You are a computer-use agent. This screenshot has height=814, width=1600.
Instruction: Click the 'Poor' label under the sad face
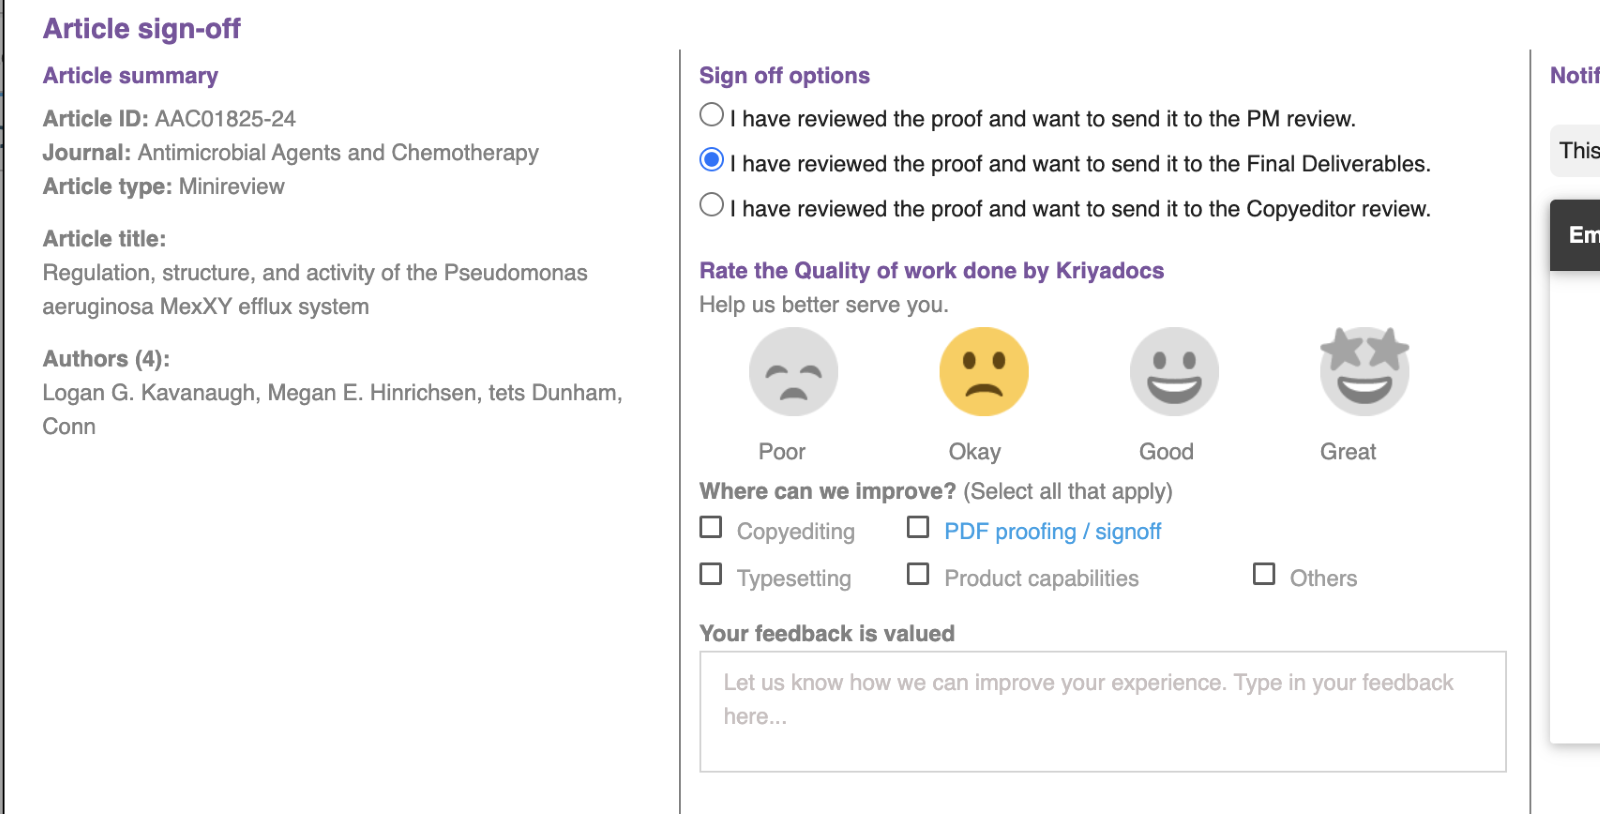tap(781, 452)
